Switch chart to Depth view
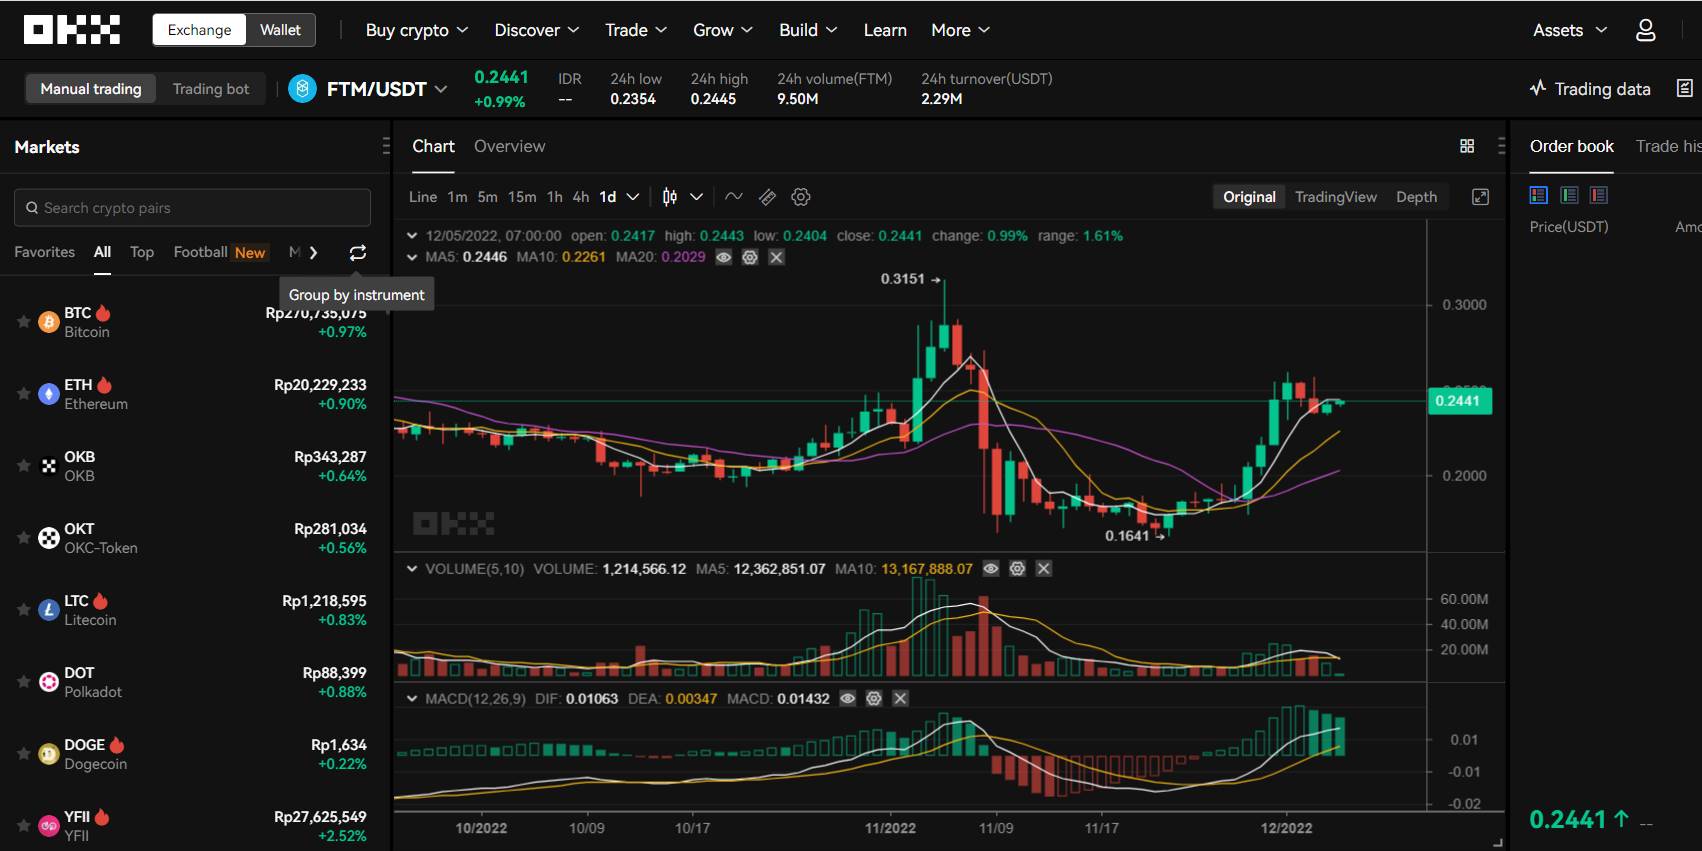1702x851 pixels. 1416,197
